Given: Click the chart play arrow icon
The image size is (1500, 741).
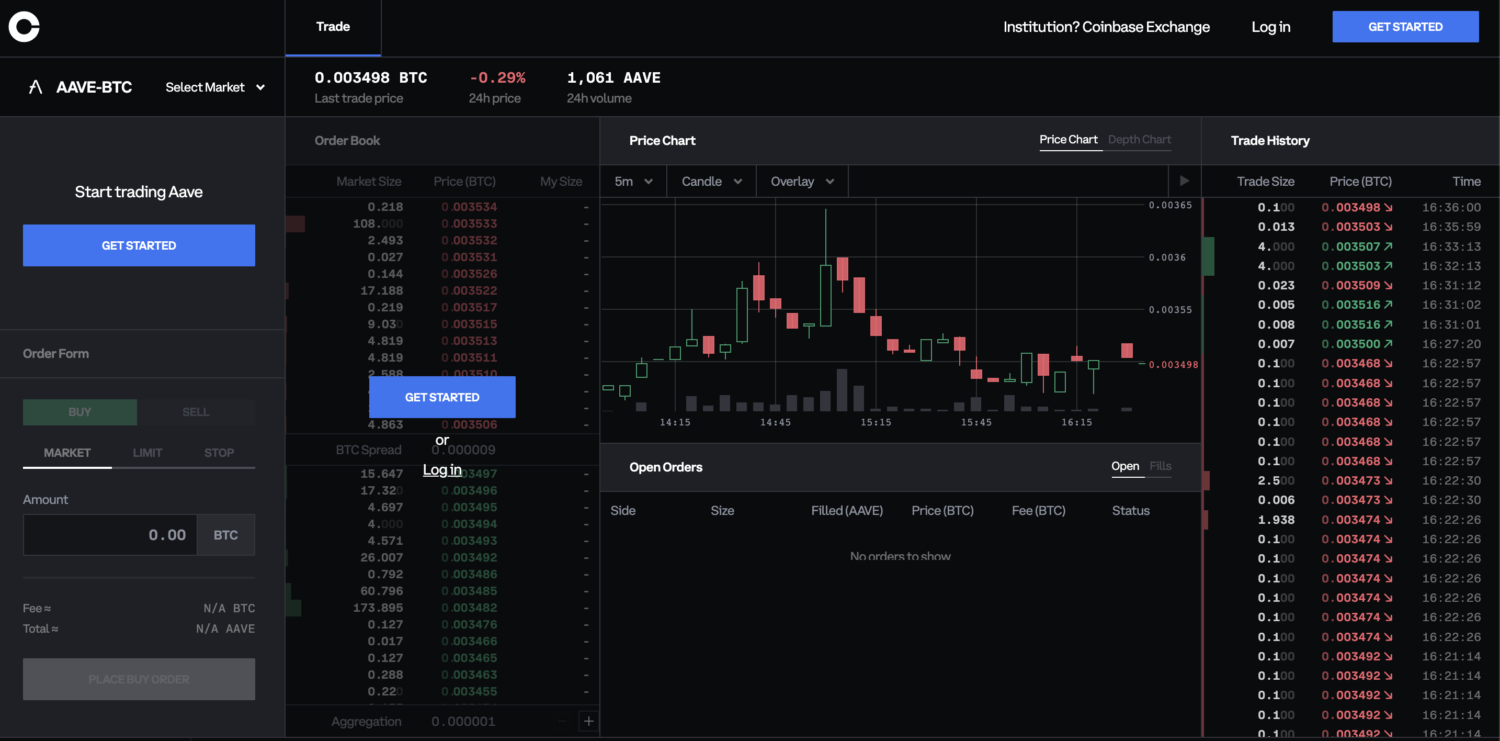Looking at the screenshot, I should pos(1184,181).
